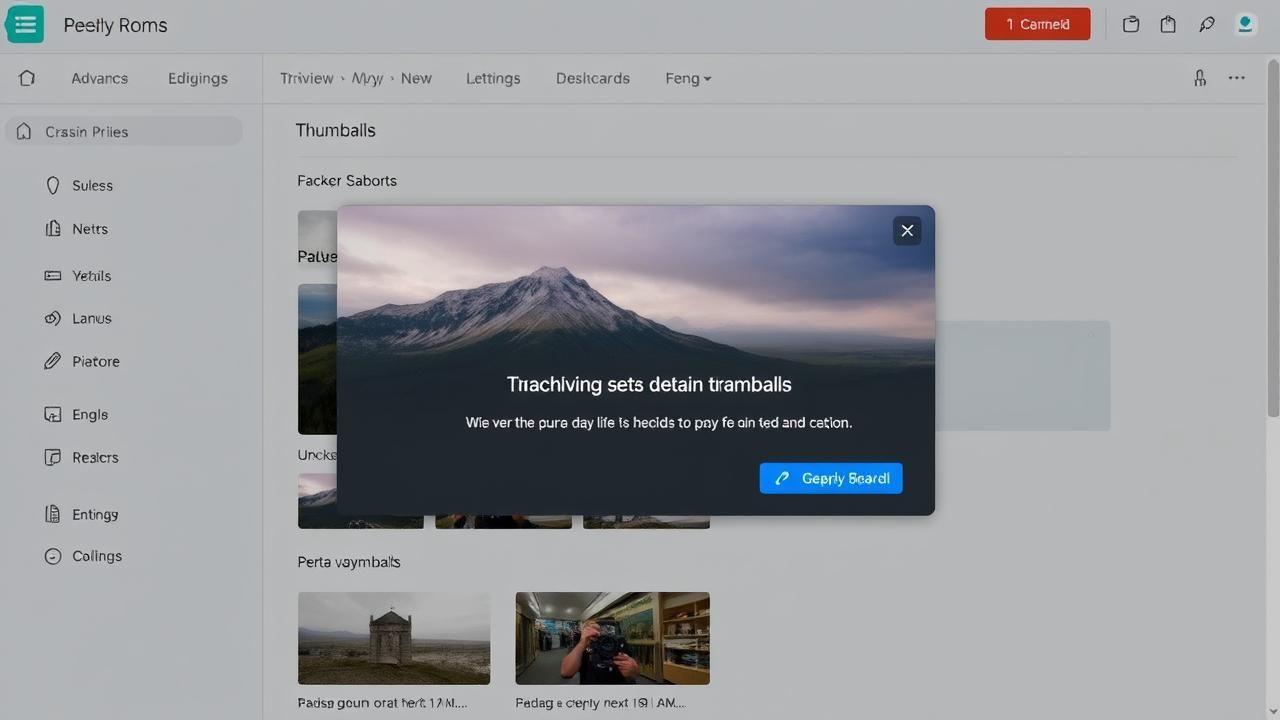Open Engls in the sidebar
The height and width of the screenshot is (720, 1280).
tap(89, 414)
